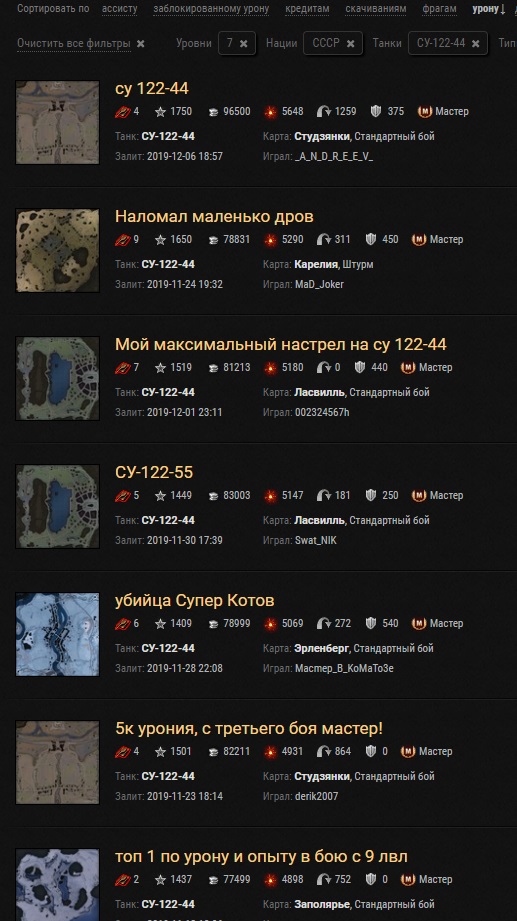The width and height of the screenshot is (517, 921).
Task: Sort replays by фрагам
Action: click(439, 9)
